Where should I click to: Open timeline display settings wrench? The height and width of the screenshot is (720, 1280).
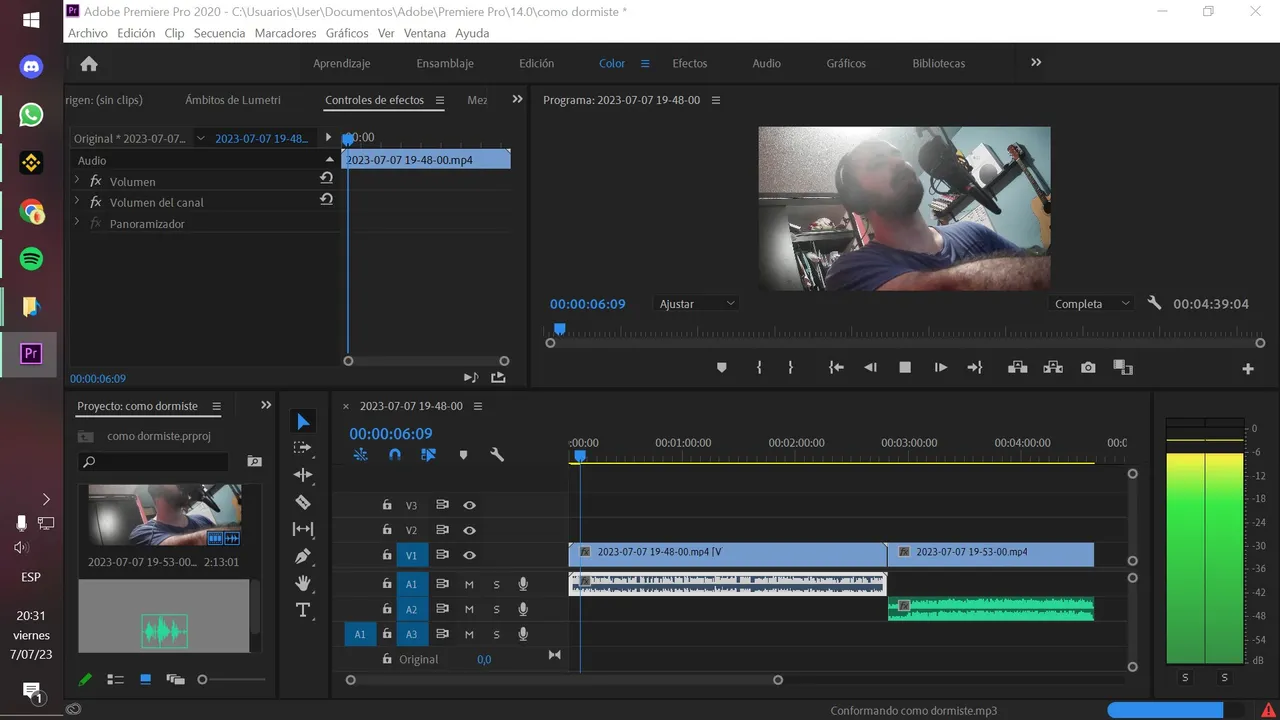tap(497, 455)
